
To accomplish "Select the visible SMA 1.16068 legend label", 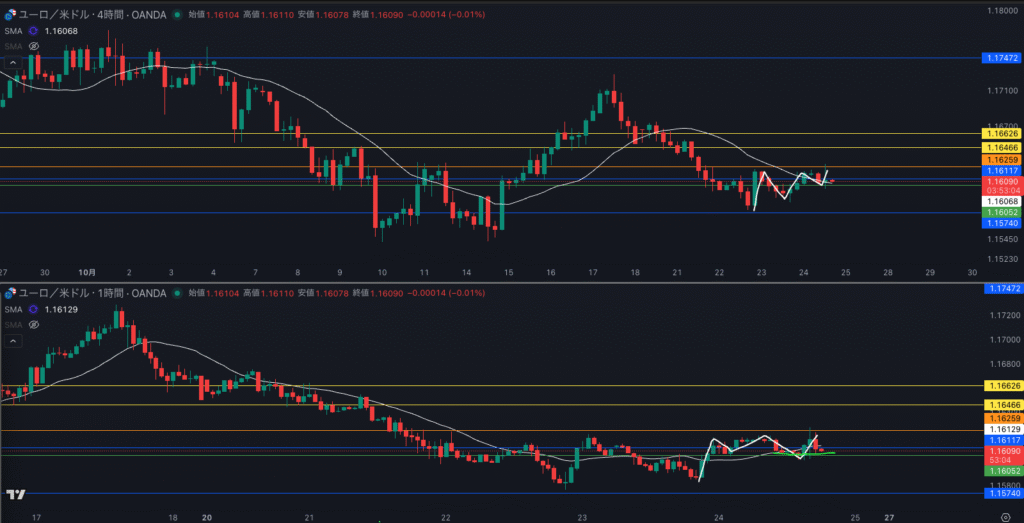I will coord(60,31).
